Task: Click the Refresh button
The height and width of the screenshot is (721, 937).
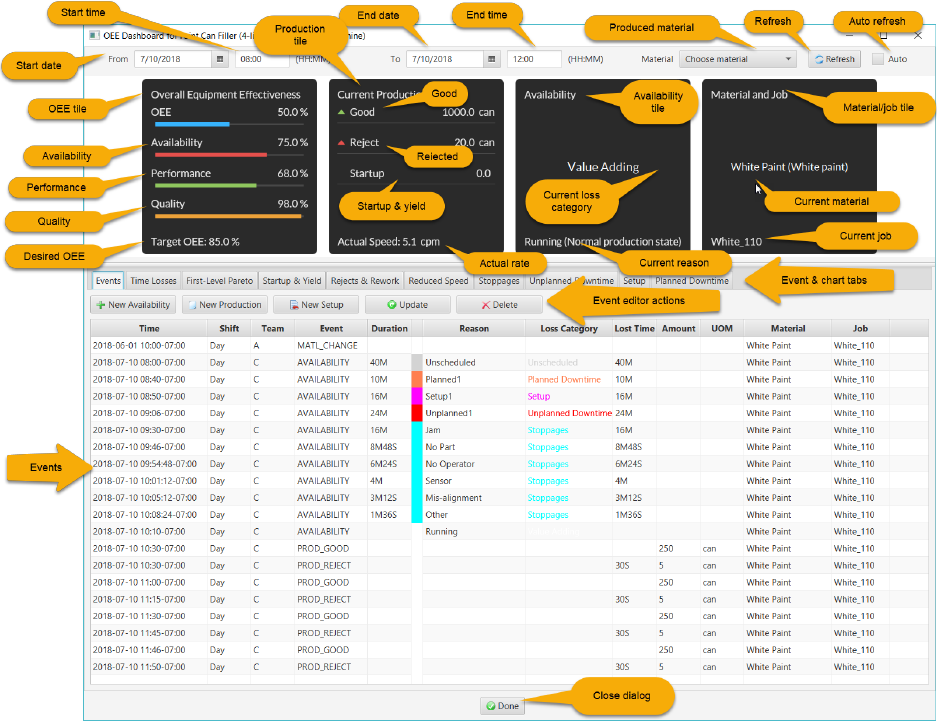Action: coord(834,59)
